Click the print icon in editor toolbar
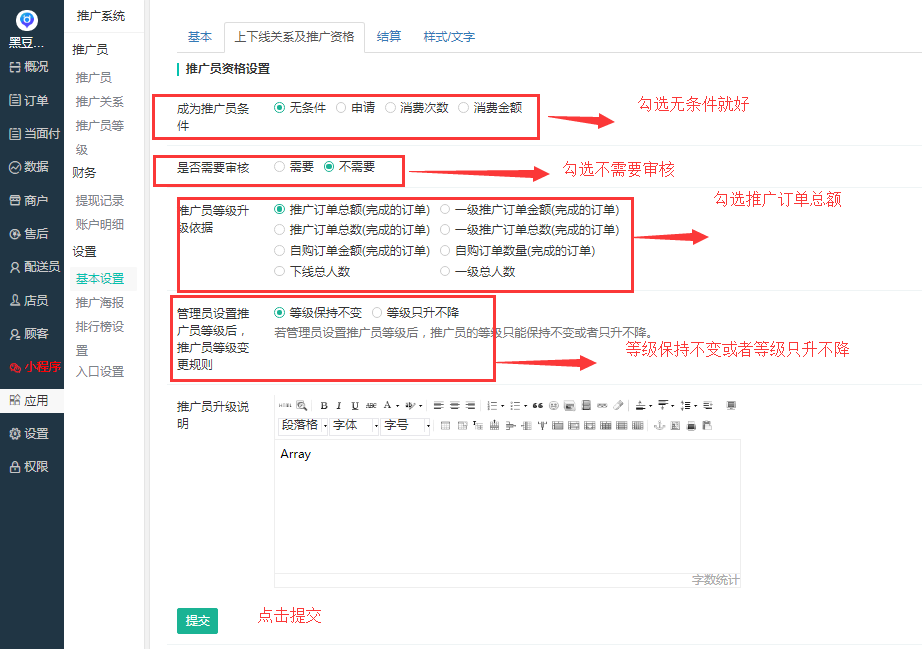 pos(691,426)
